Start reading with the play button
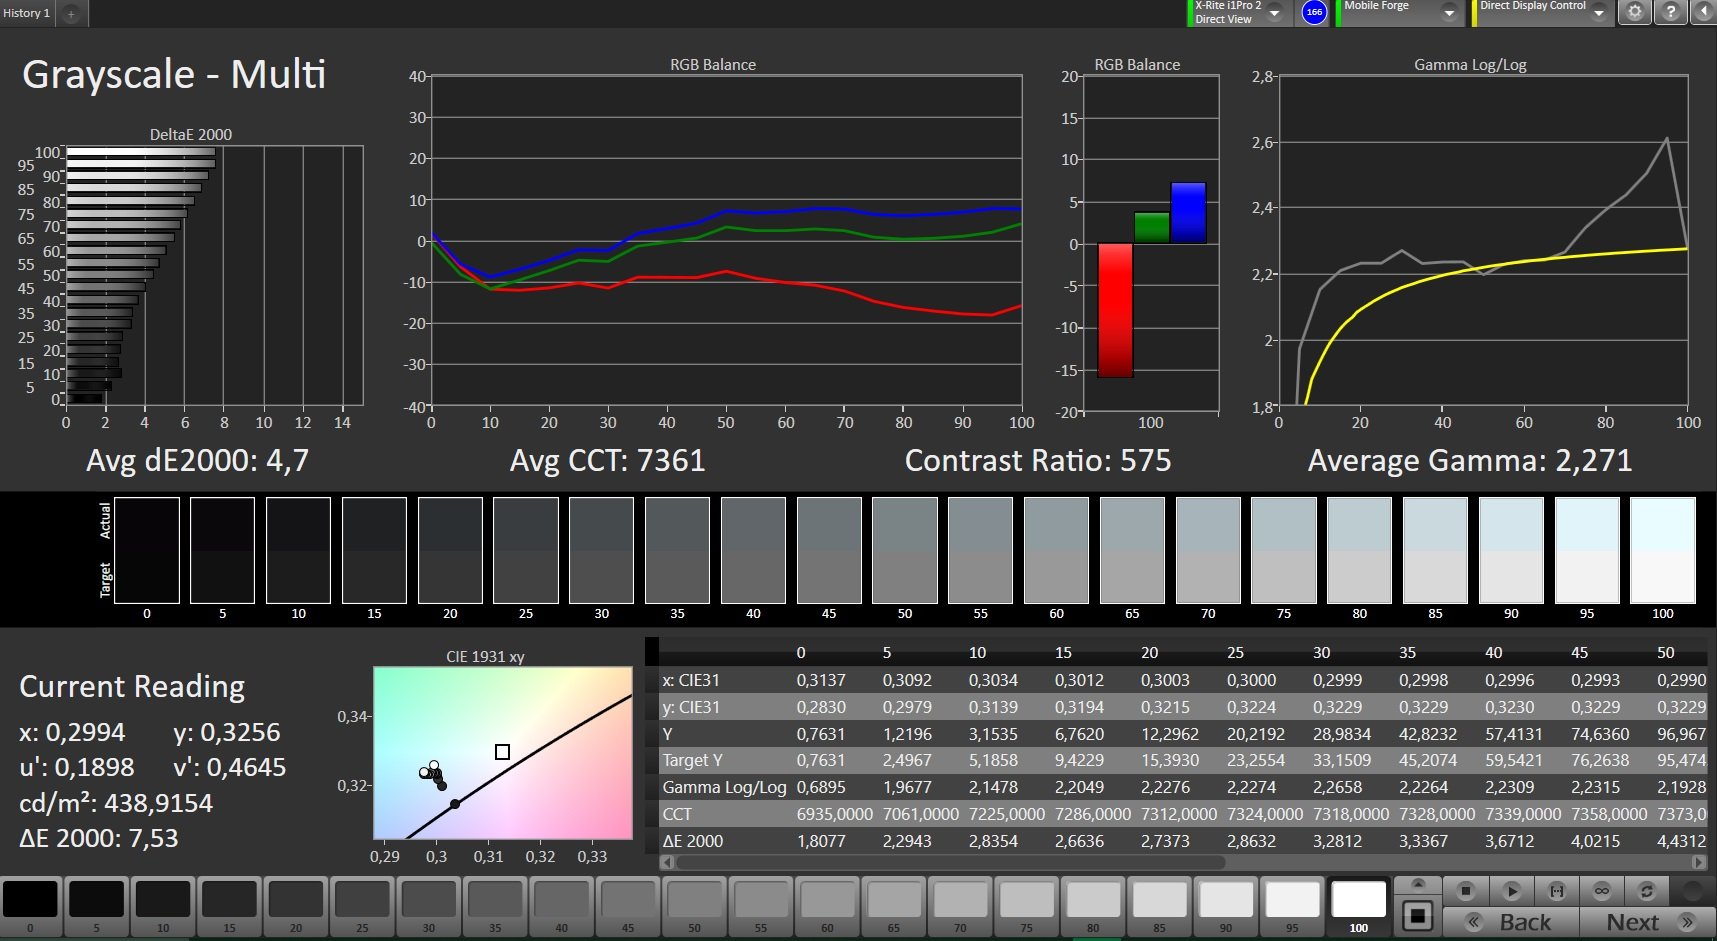This screenshot has width=1717, height=941. (1511, 890)
